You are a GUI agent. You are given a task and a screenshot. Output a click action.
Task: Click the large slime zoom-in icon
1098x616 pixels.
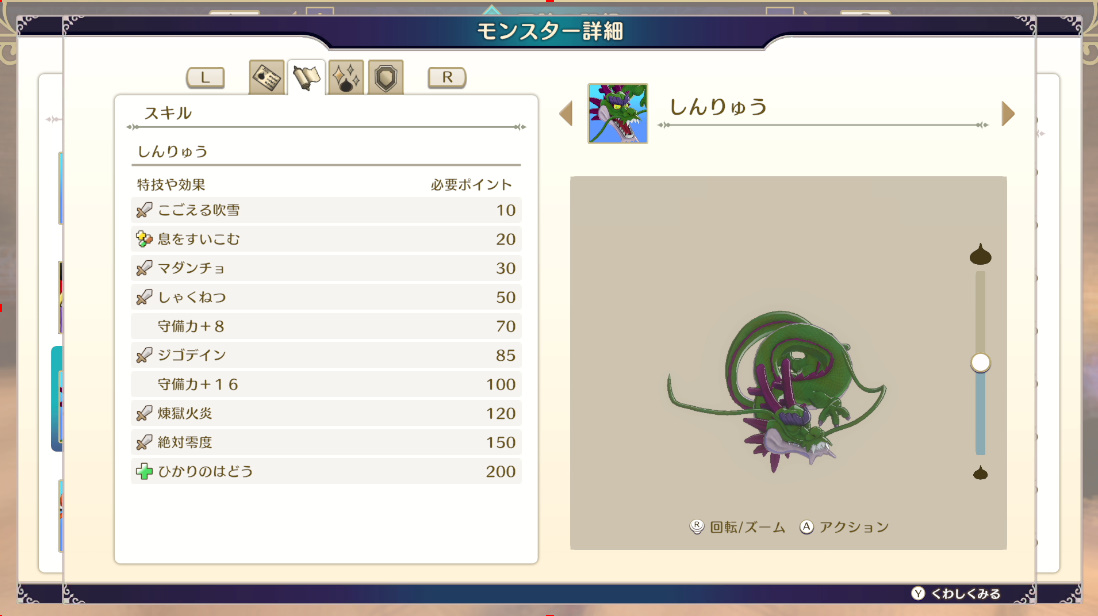[x=980, y=254]
